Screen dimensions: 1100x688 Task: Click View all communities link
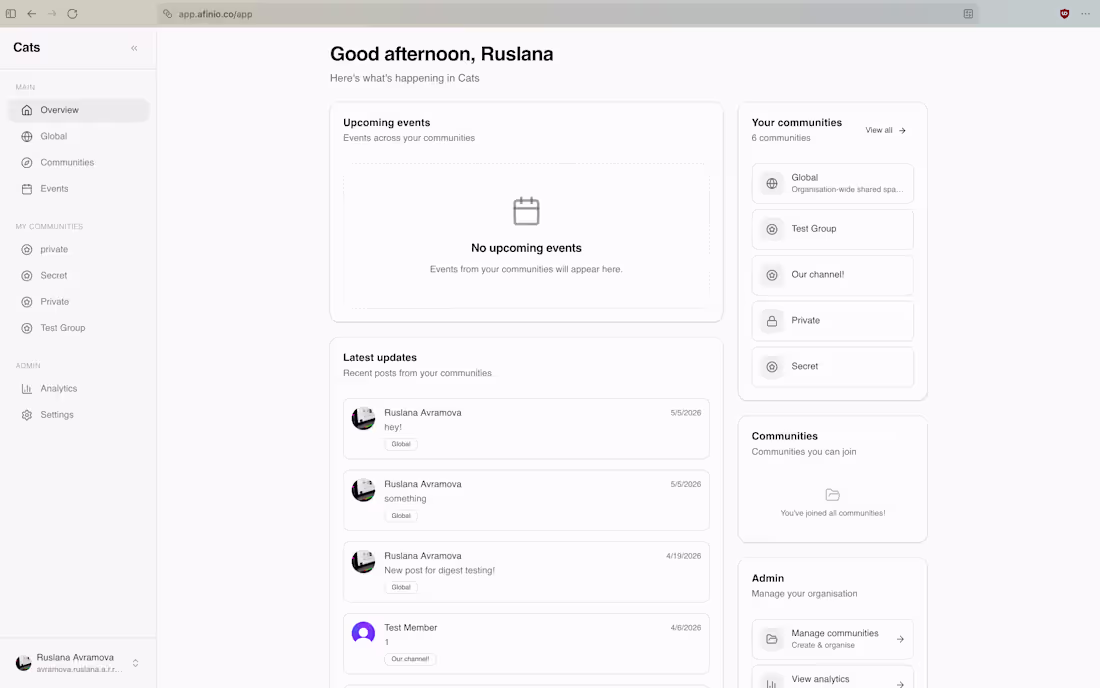[885, 130]
